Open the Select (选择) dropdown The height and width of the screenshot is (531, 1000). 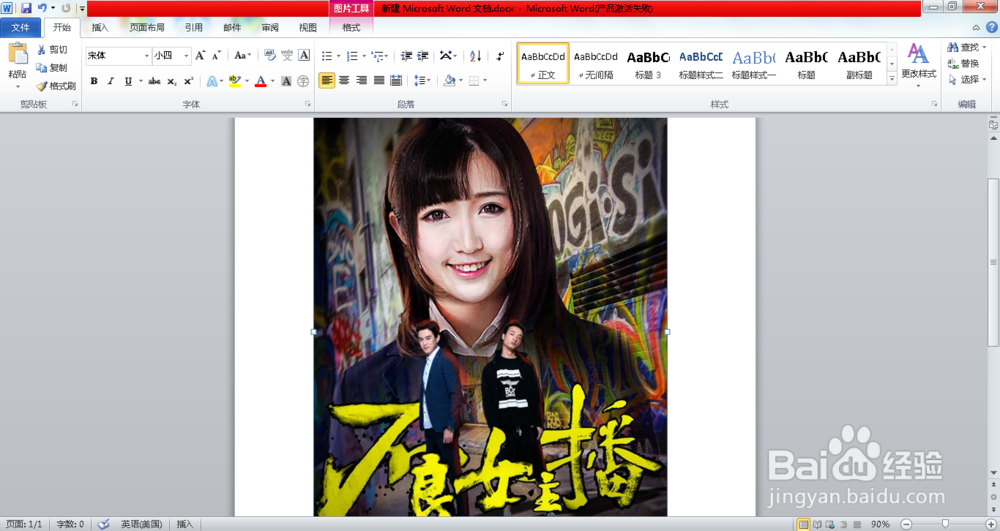pyautogui.click(x=967, y=80)
